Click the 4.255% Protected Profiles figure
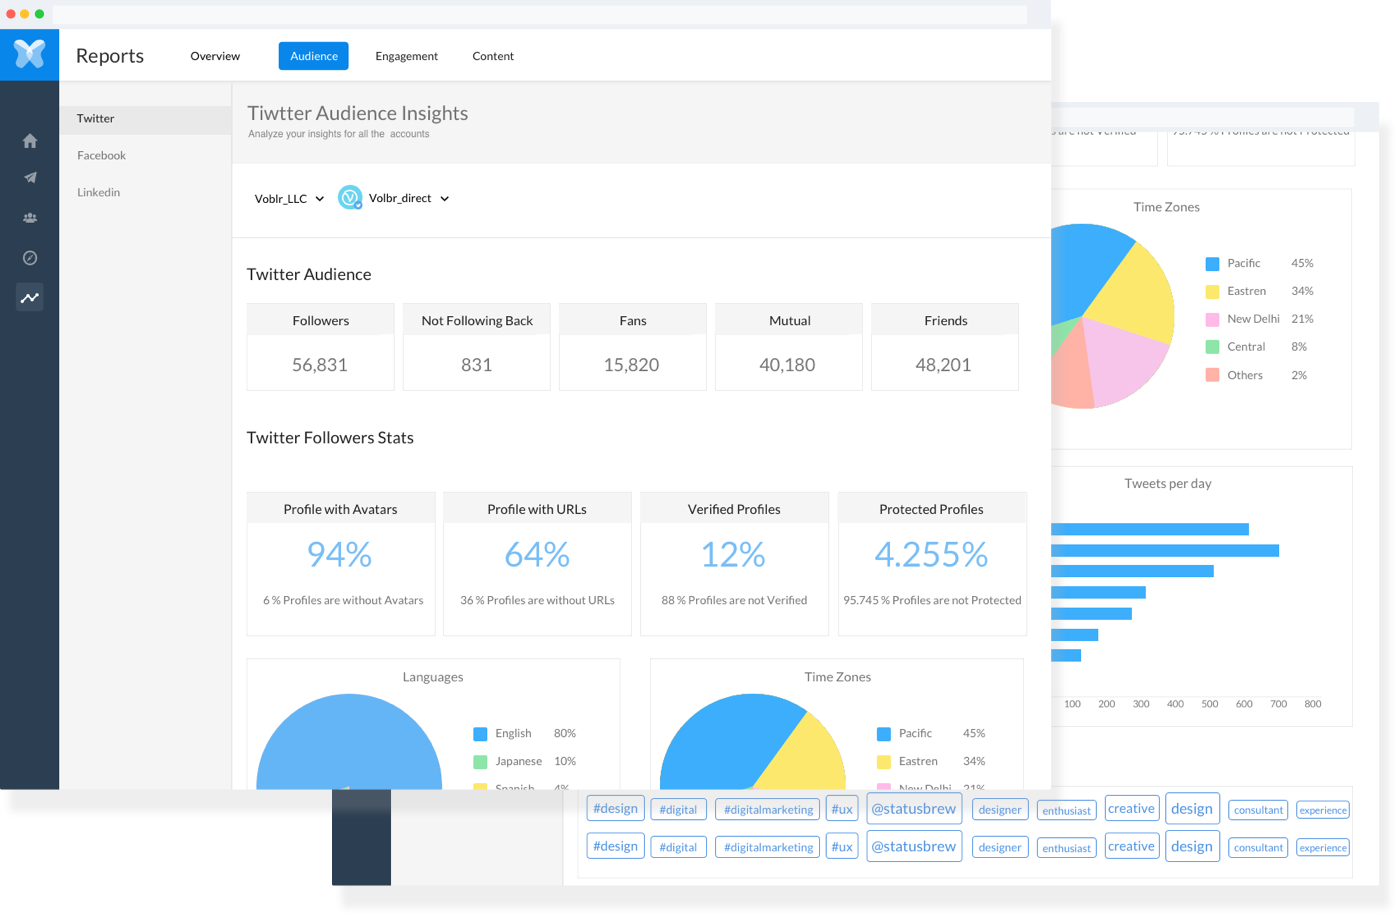 pyautogui.click(x=931, y=554)
